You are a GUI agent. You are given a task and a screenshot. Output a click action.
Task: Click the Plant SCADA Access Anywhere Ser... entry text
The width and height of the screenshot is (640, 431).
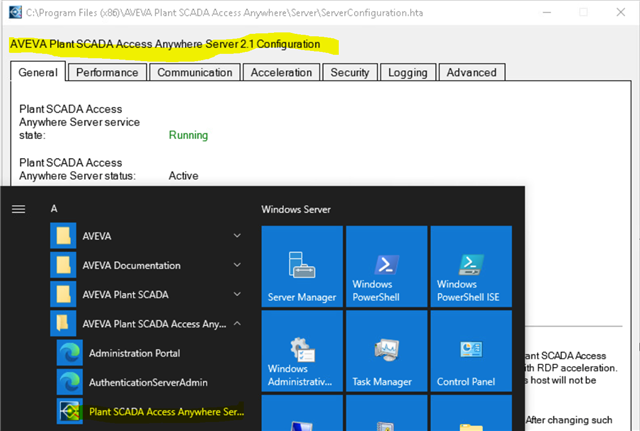[167, 412]
